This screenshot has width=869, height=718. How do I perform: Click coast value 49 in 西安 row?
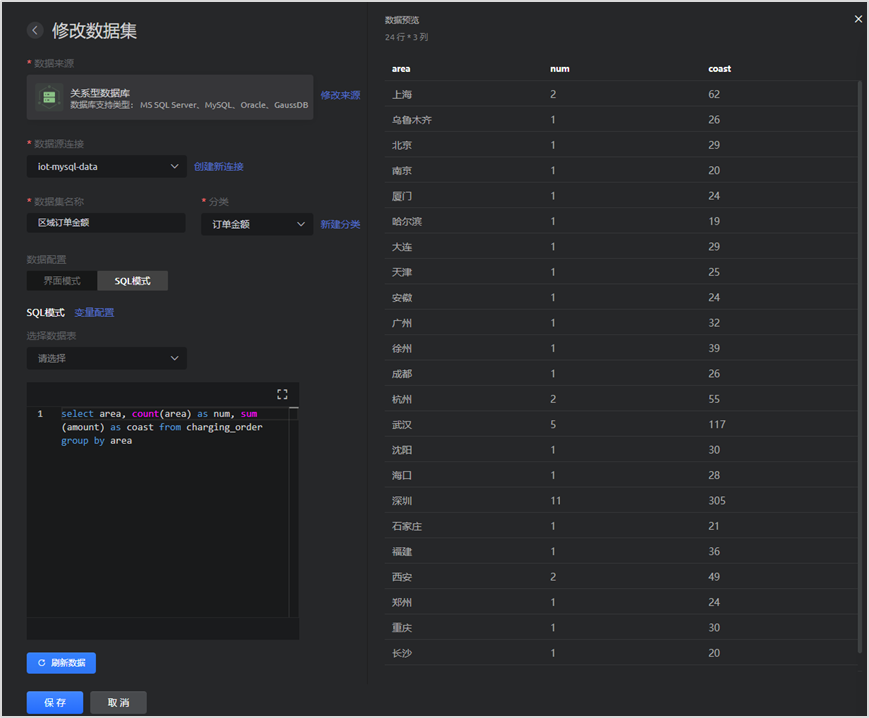714,577
